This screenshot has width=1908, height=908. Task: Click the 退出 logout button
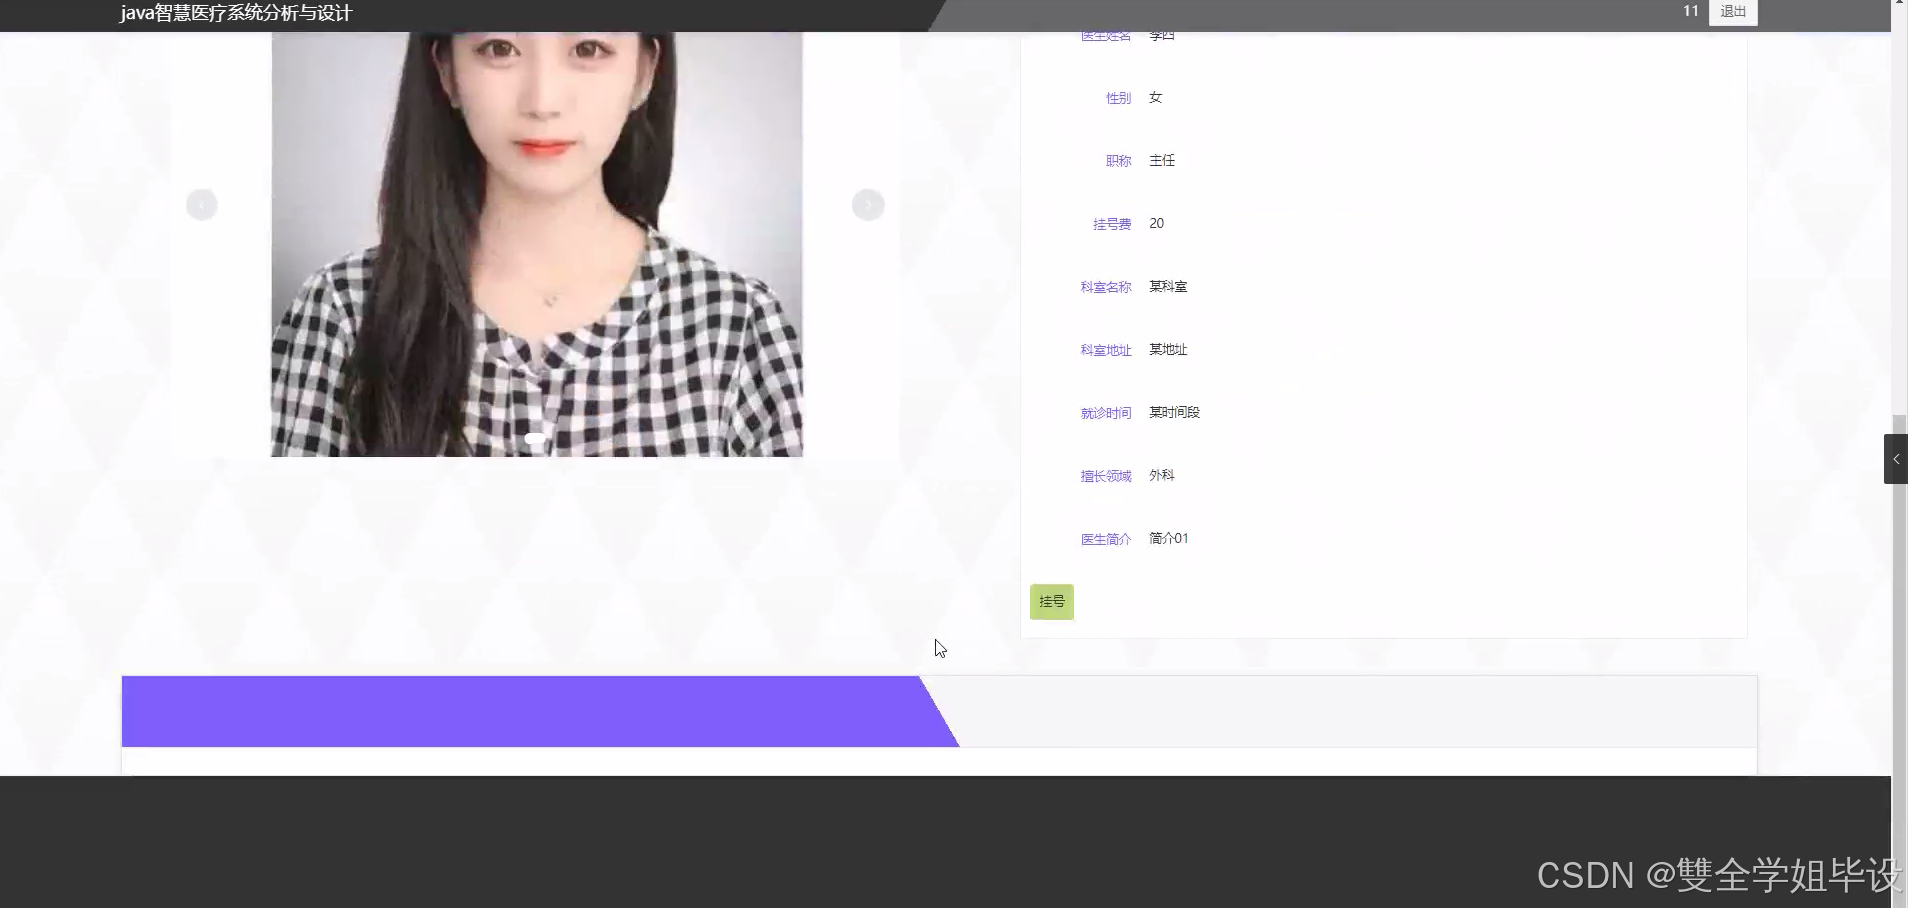[1731, 11]
